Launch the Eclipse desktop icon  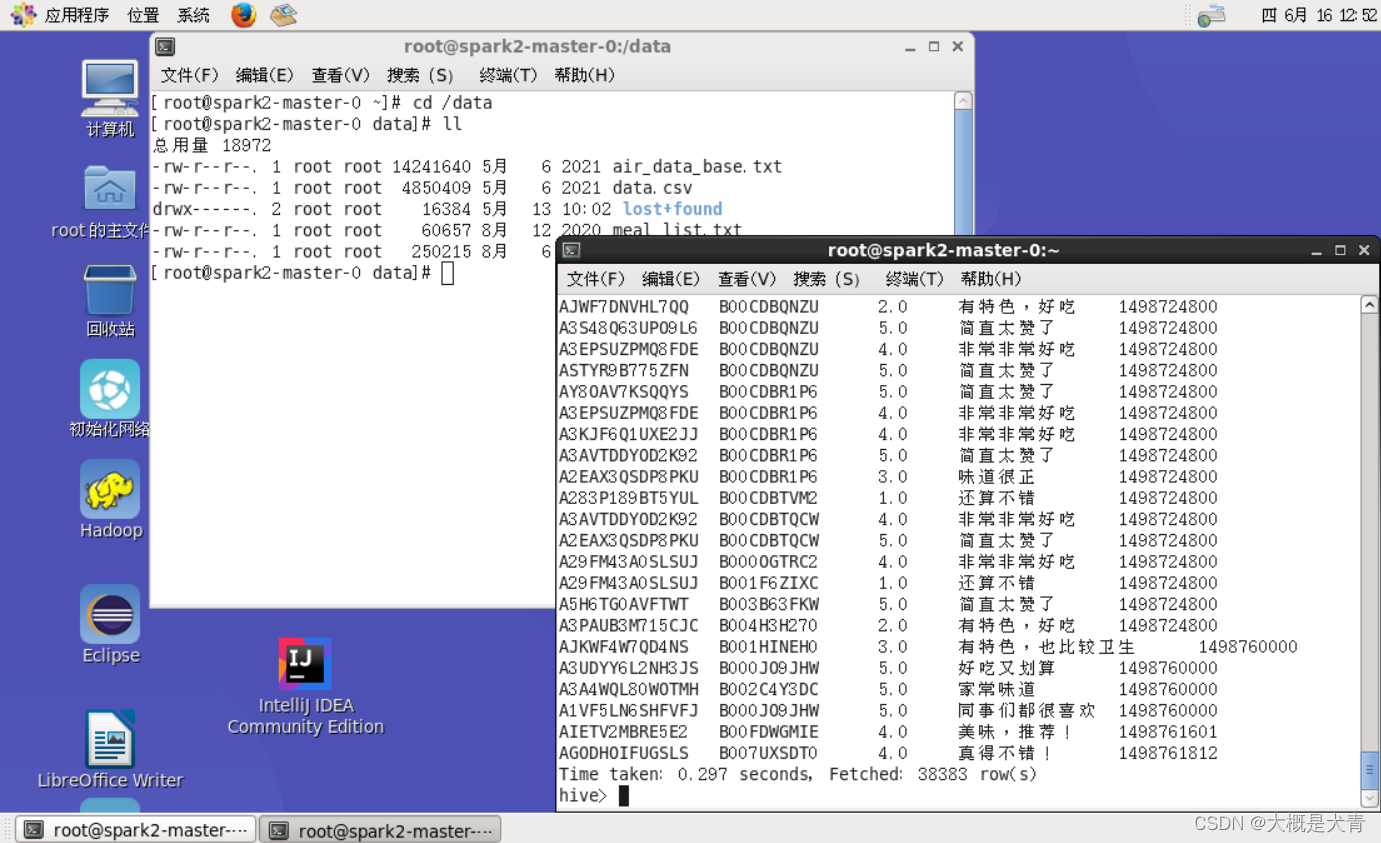point(110,614)
